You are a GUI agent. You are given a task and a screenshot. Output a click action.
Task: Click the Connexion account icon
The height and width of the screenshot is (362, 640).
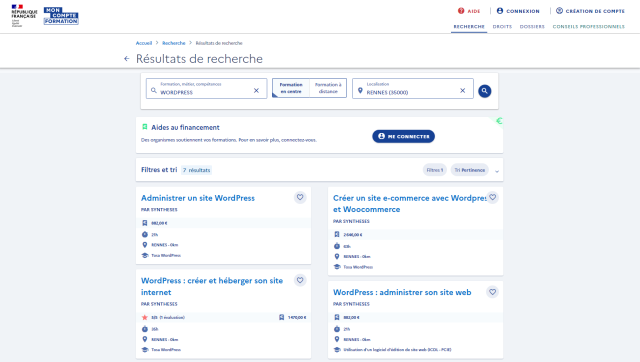coord(500,11)
